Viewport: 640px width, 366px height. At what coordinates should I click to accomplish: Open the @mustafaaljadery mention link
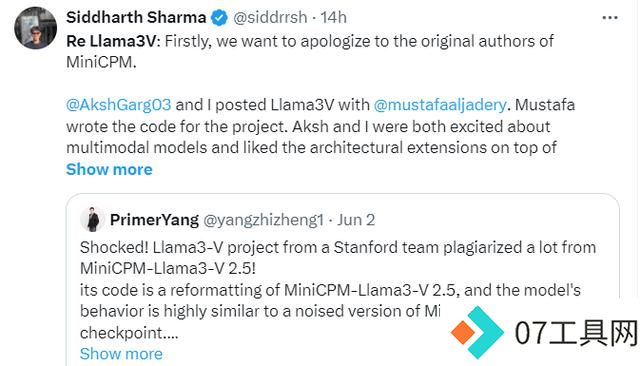440,105
